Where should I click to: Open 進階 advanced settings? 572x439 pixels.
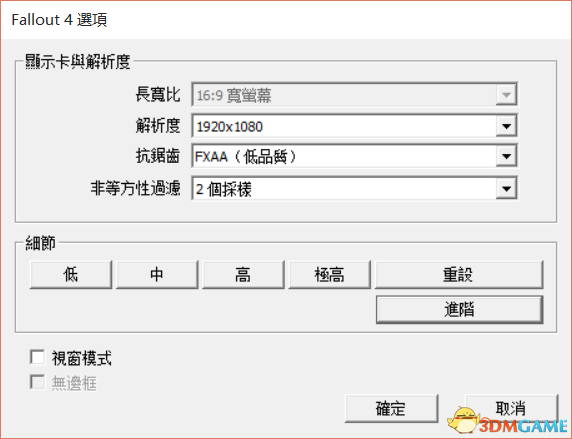[460, 309]
